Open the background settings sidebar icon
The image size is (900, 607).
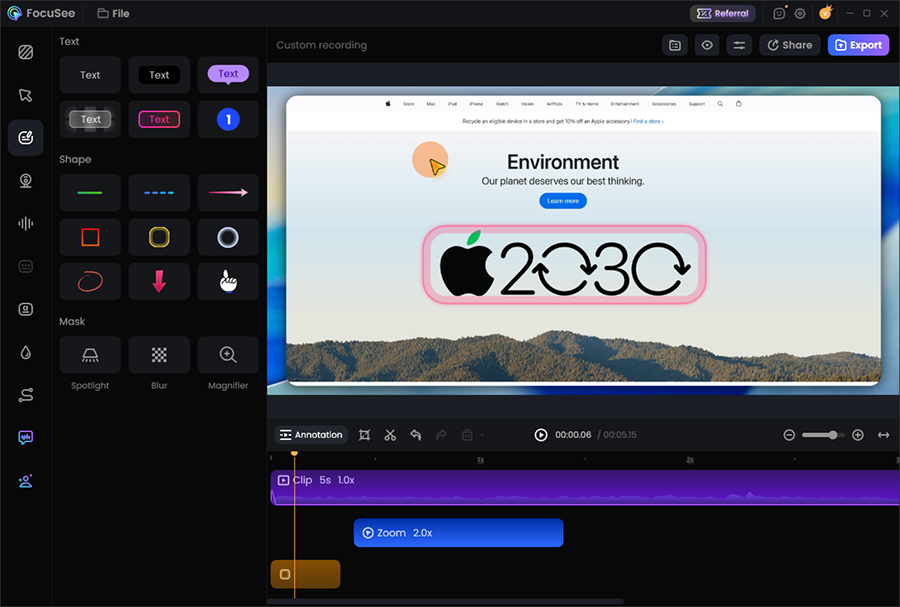pos(26,52)
